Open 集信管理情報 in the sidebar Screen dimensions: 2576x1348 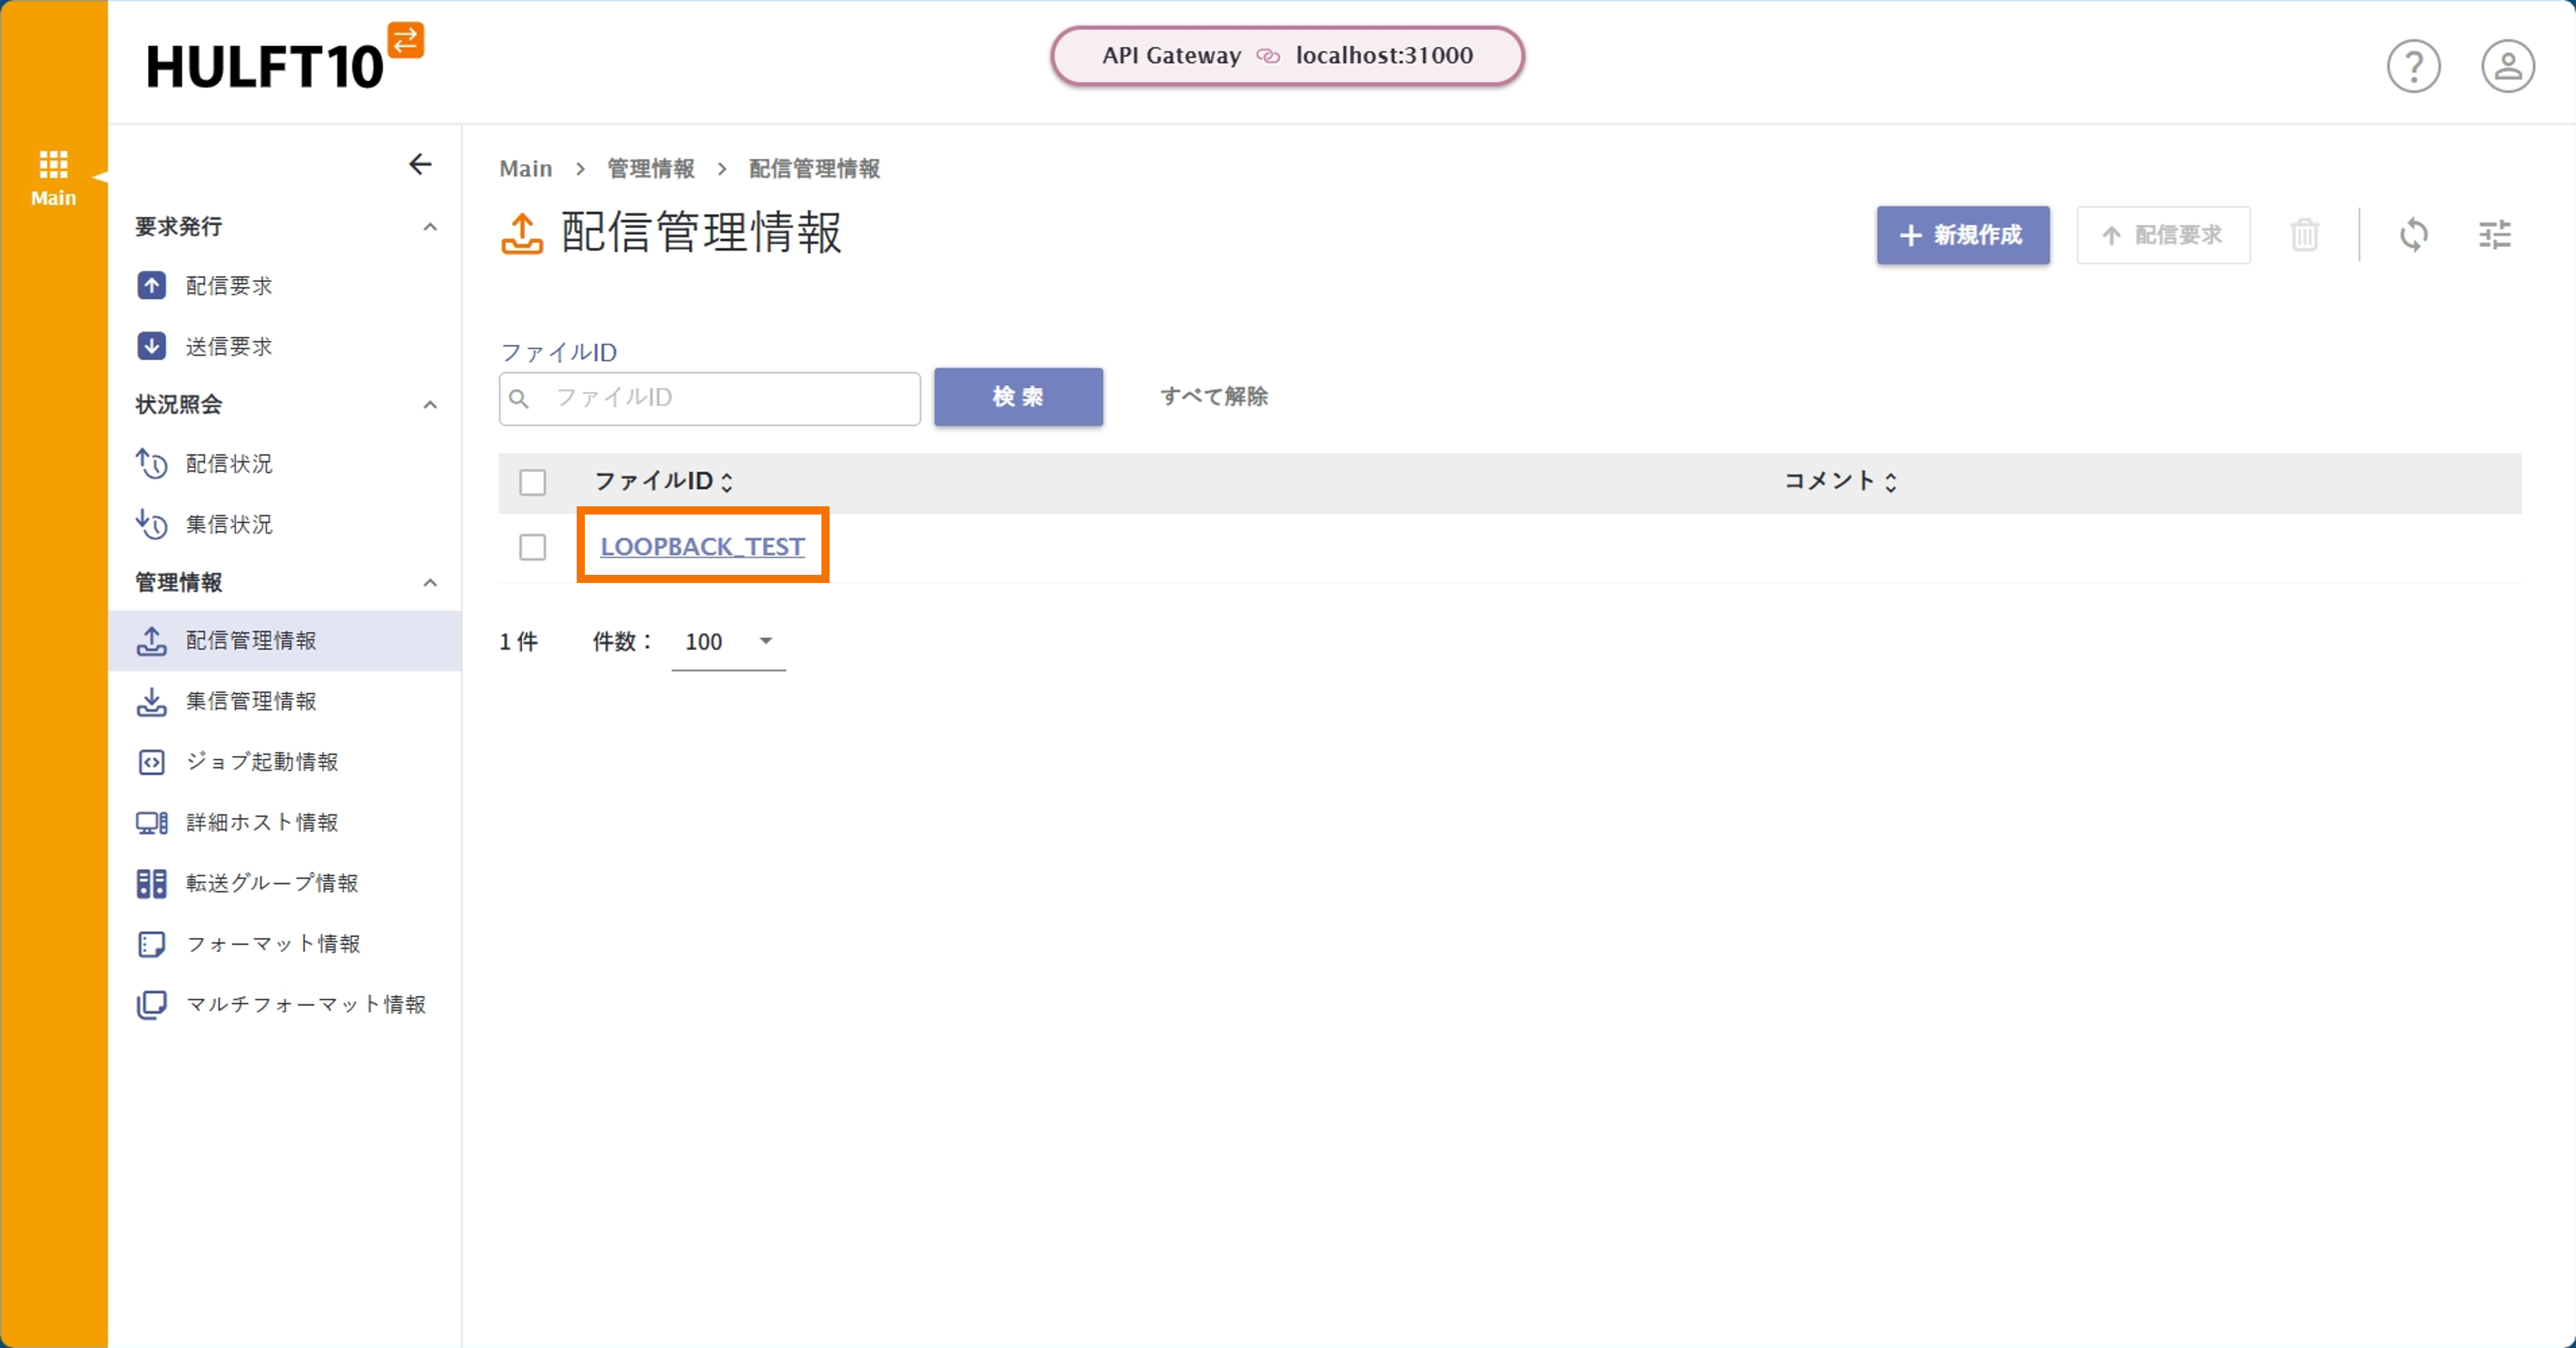pyautogui.click(x=250, y=701)
